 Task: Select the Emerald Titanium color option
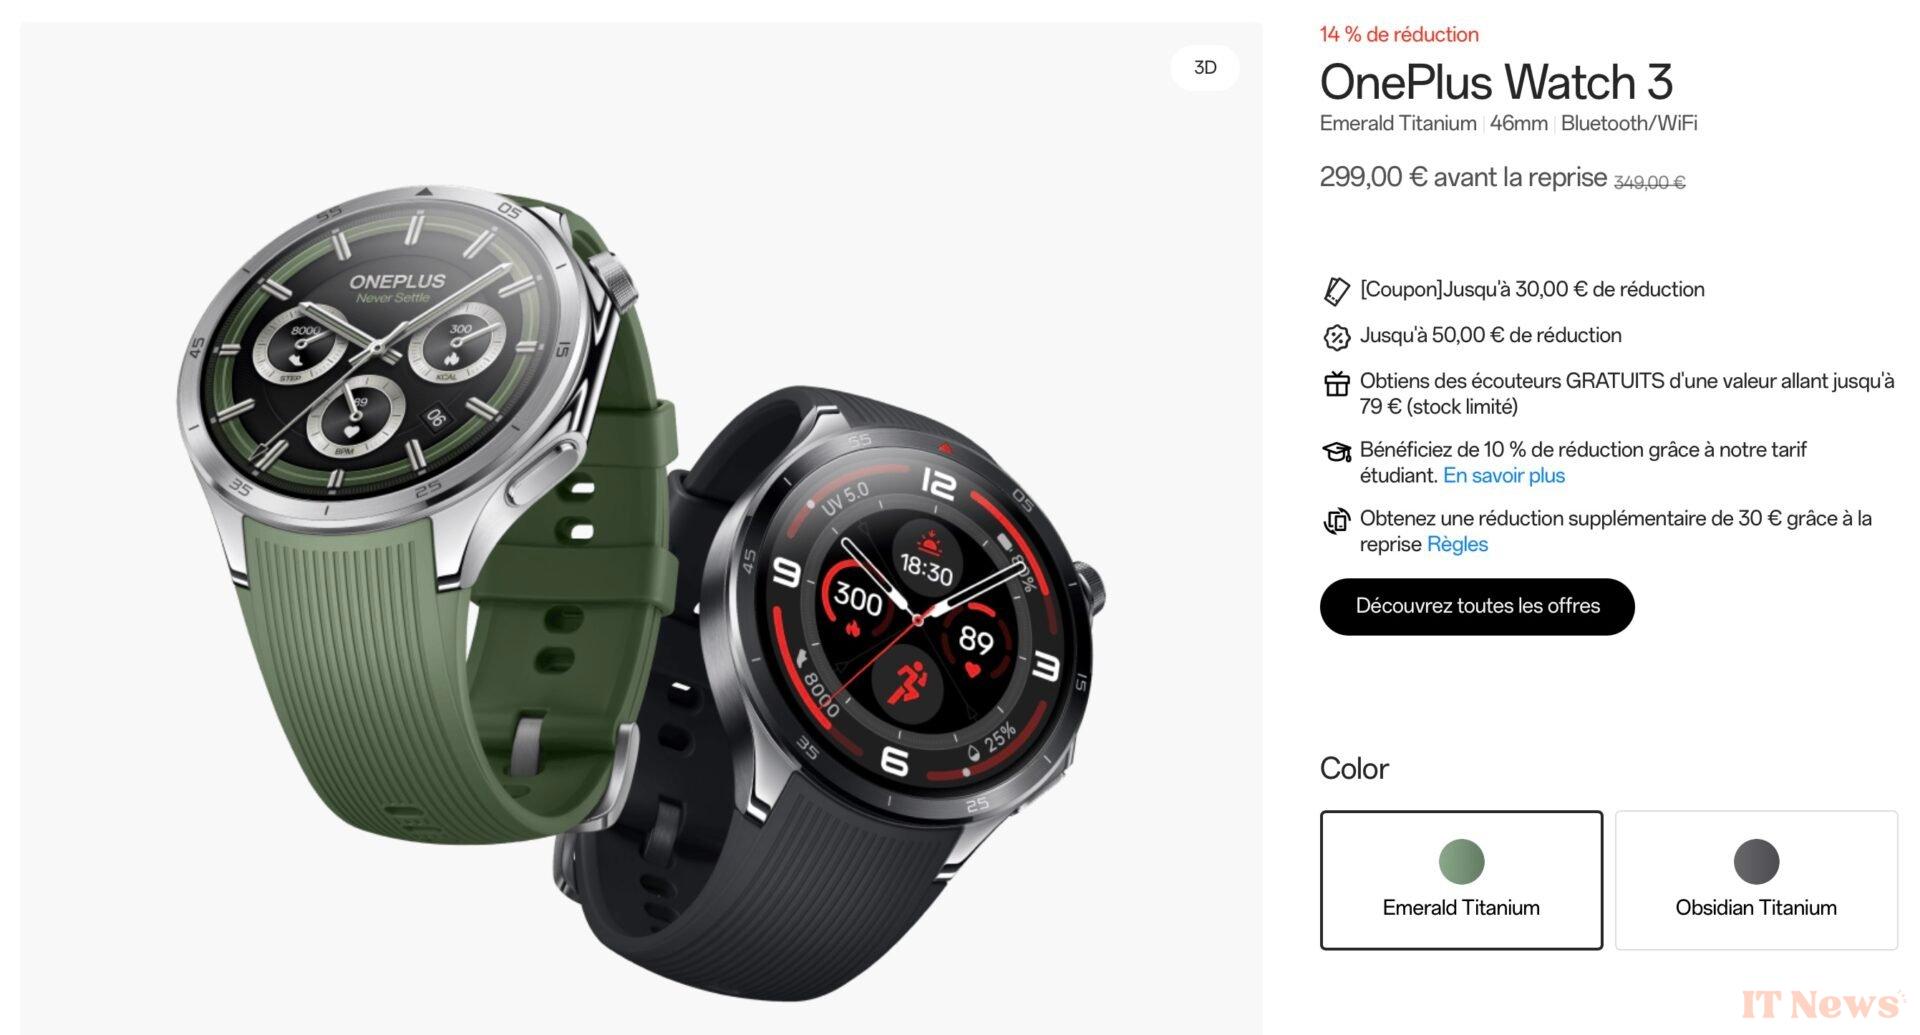[1461, 880]
